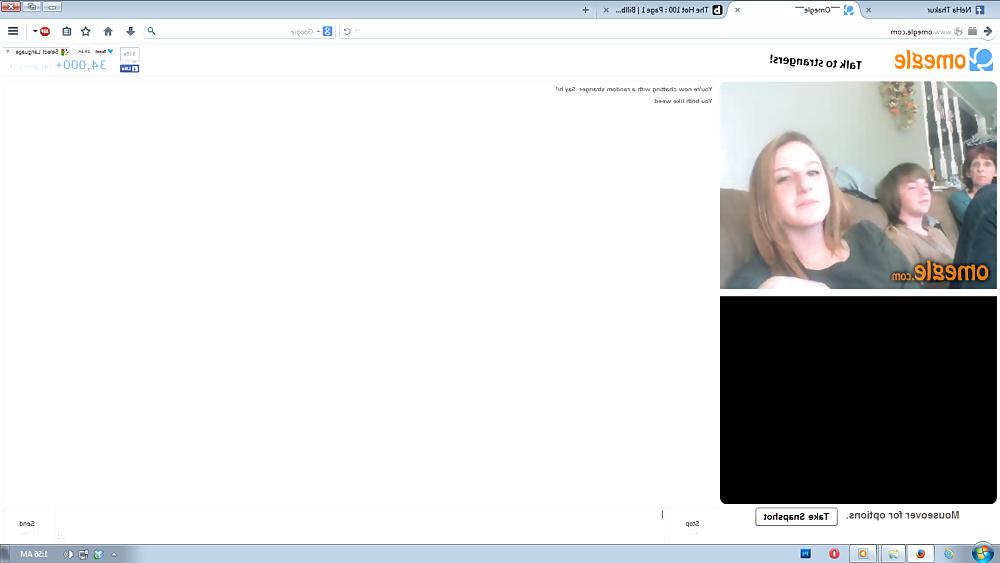Click the red Opera taskbar icon
This screenshot has height=563, width=1000.
point(834,553)
